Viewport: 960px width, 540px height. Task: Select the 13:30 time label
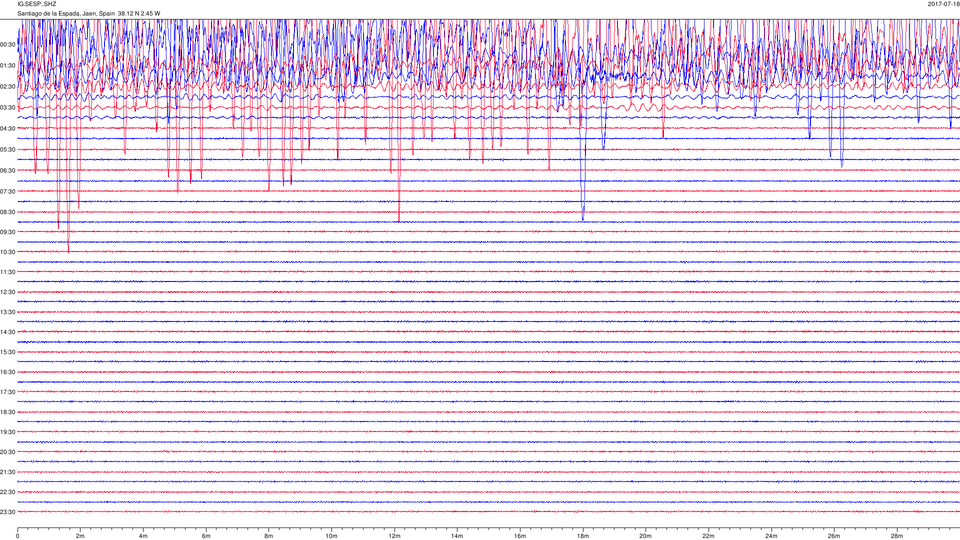click(x=8, y=312)
